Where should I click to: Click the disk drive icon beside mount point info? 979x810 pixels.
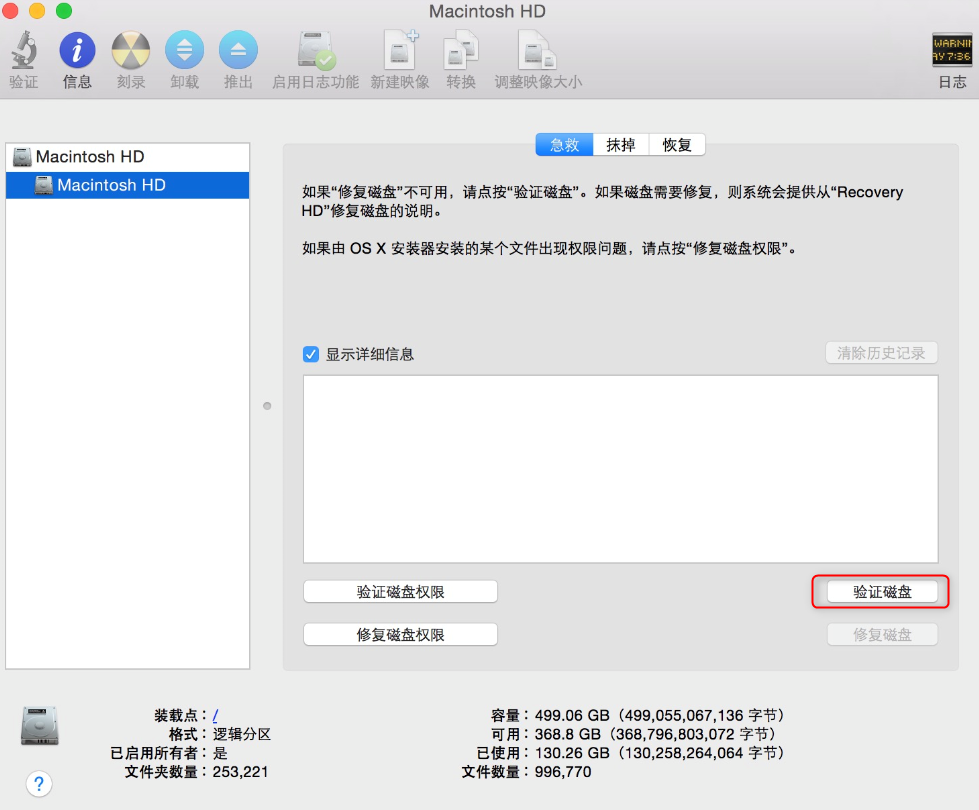[x=39, y=726]
